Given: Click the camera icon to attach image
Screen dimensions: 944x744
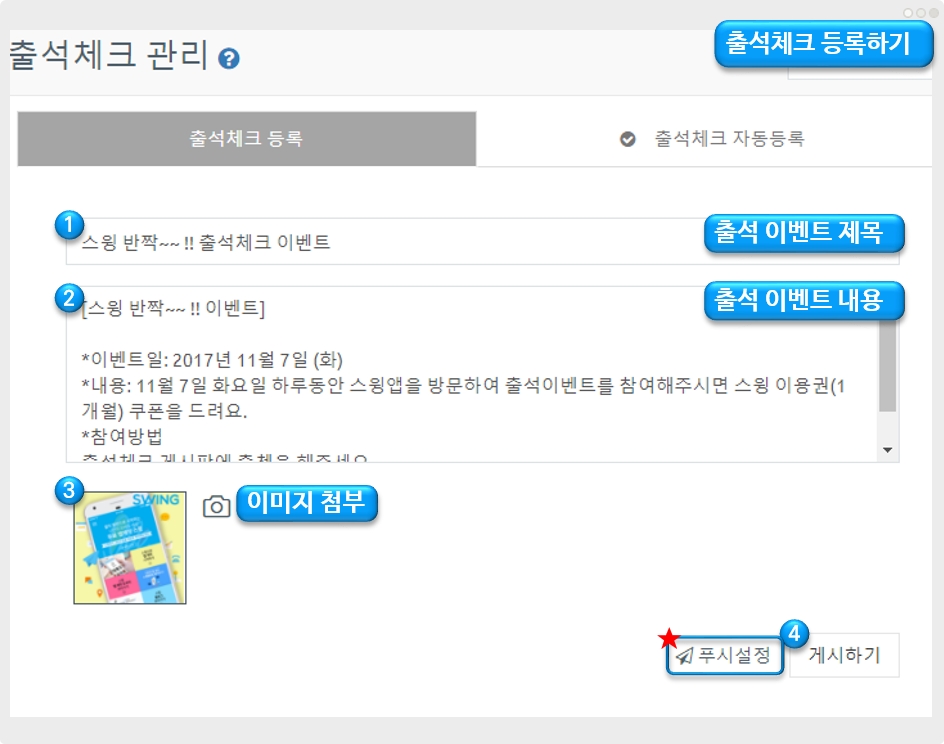Looking at the screenshot, I should [216, 506].
